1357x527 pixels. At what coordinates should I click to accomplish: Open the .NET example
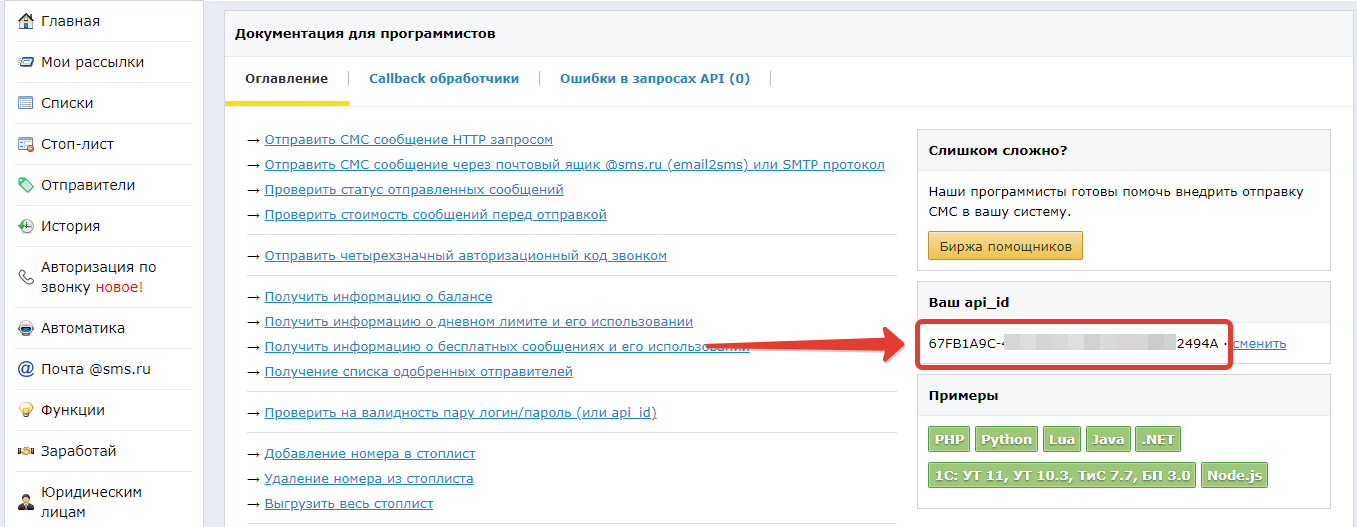(x=1158, y=440)
